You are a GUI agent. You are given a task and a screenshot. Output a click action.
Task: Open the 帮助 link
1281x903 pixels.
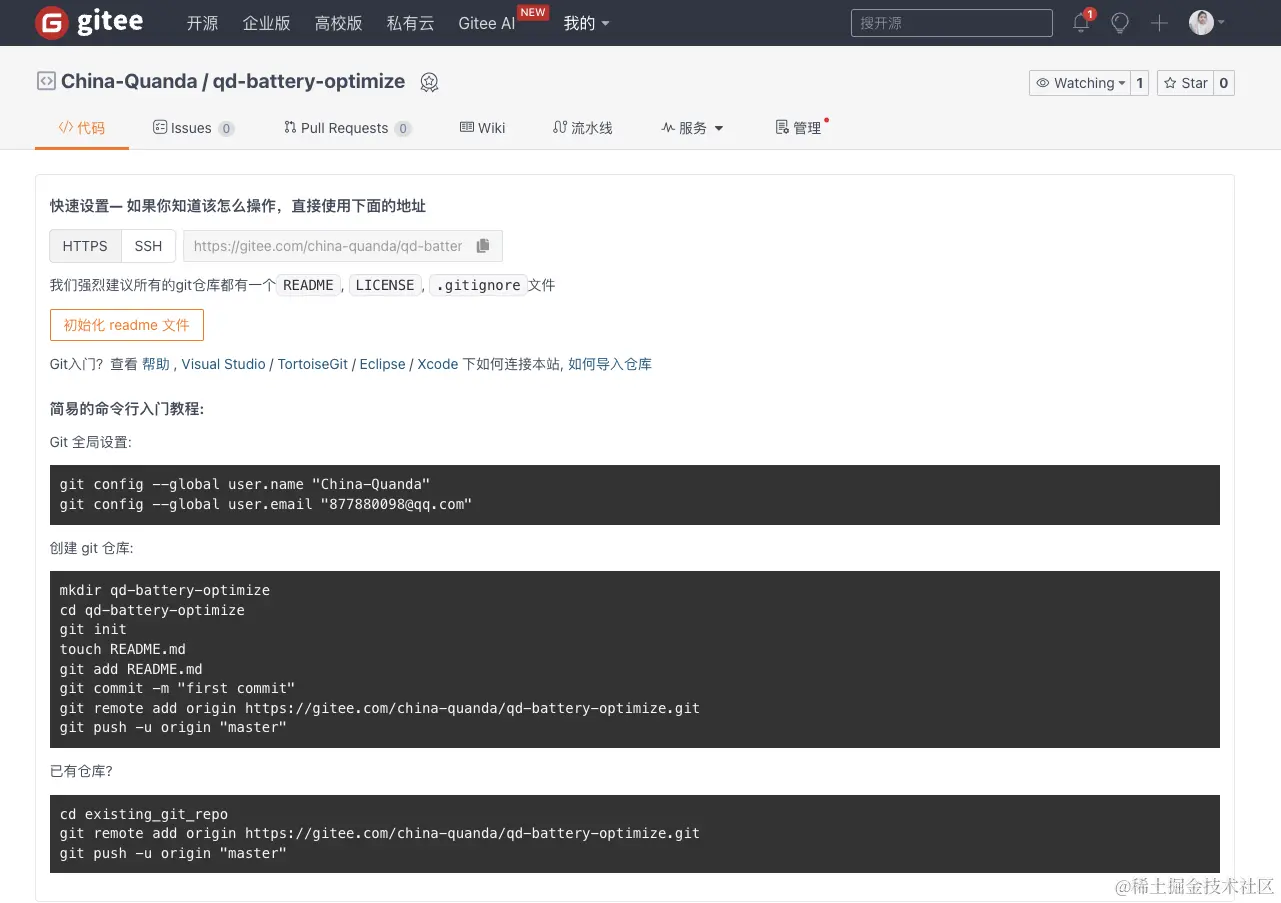pyautogui.click(x=156, y=364)
